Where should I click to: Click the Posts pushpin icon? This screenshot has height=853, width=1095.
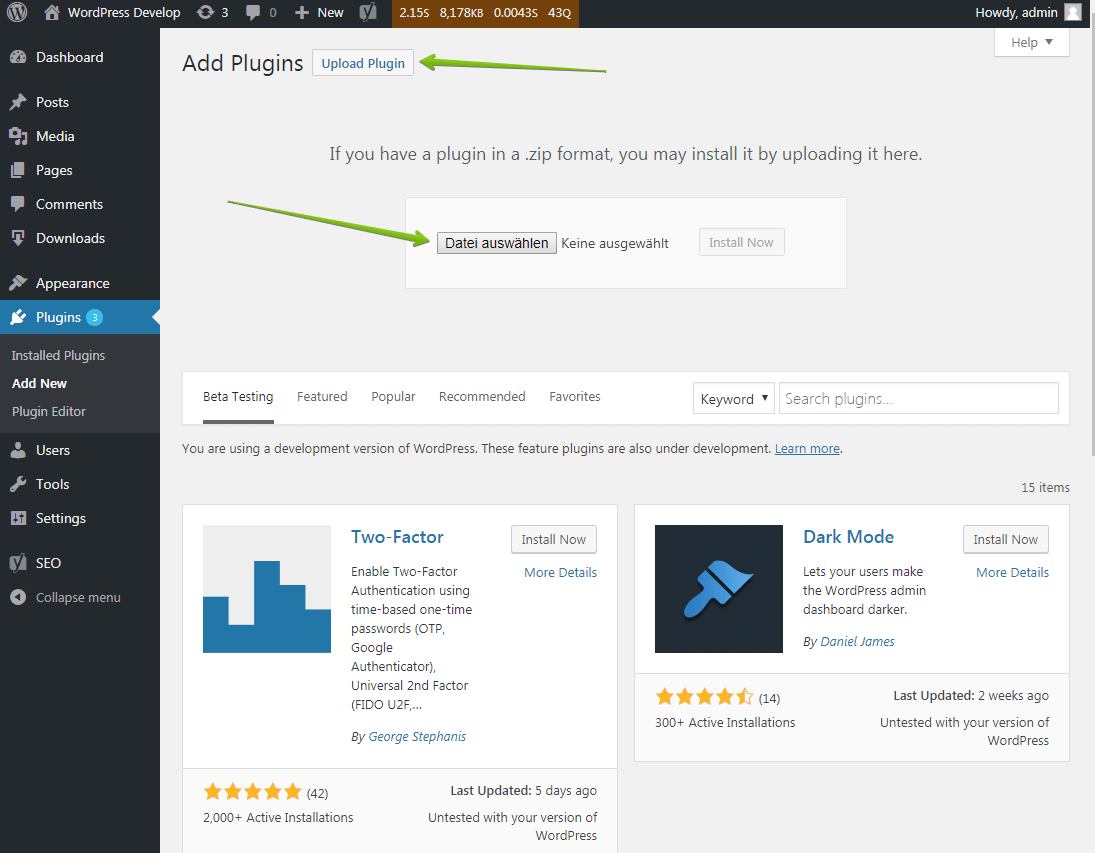point(18,102)
